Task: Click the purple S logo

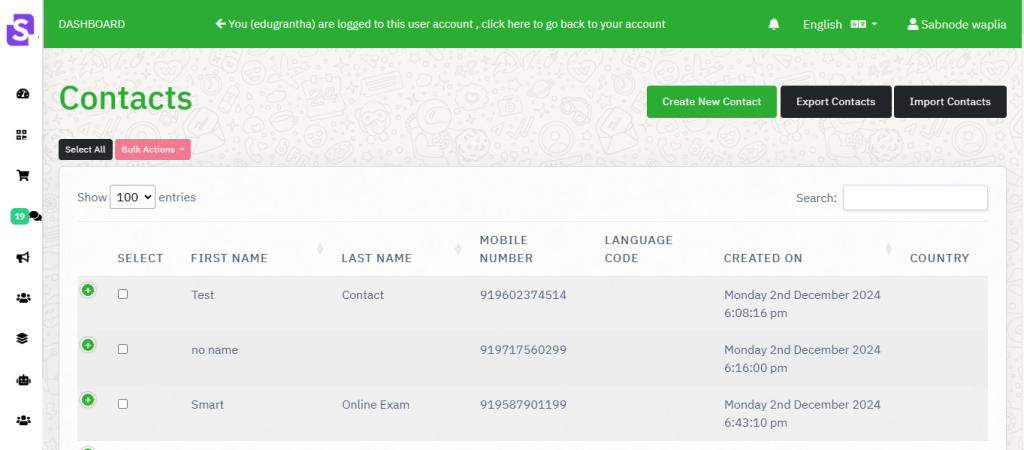Action: [20, 30]
